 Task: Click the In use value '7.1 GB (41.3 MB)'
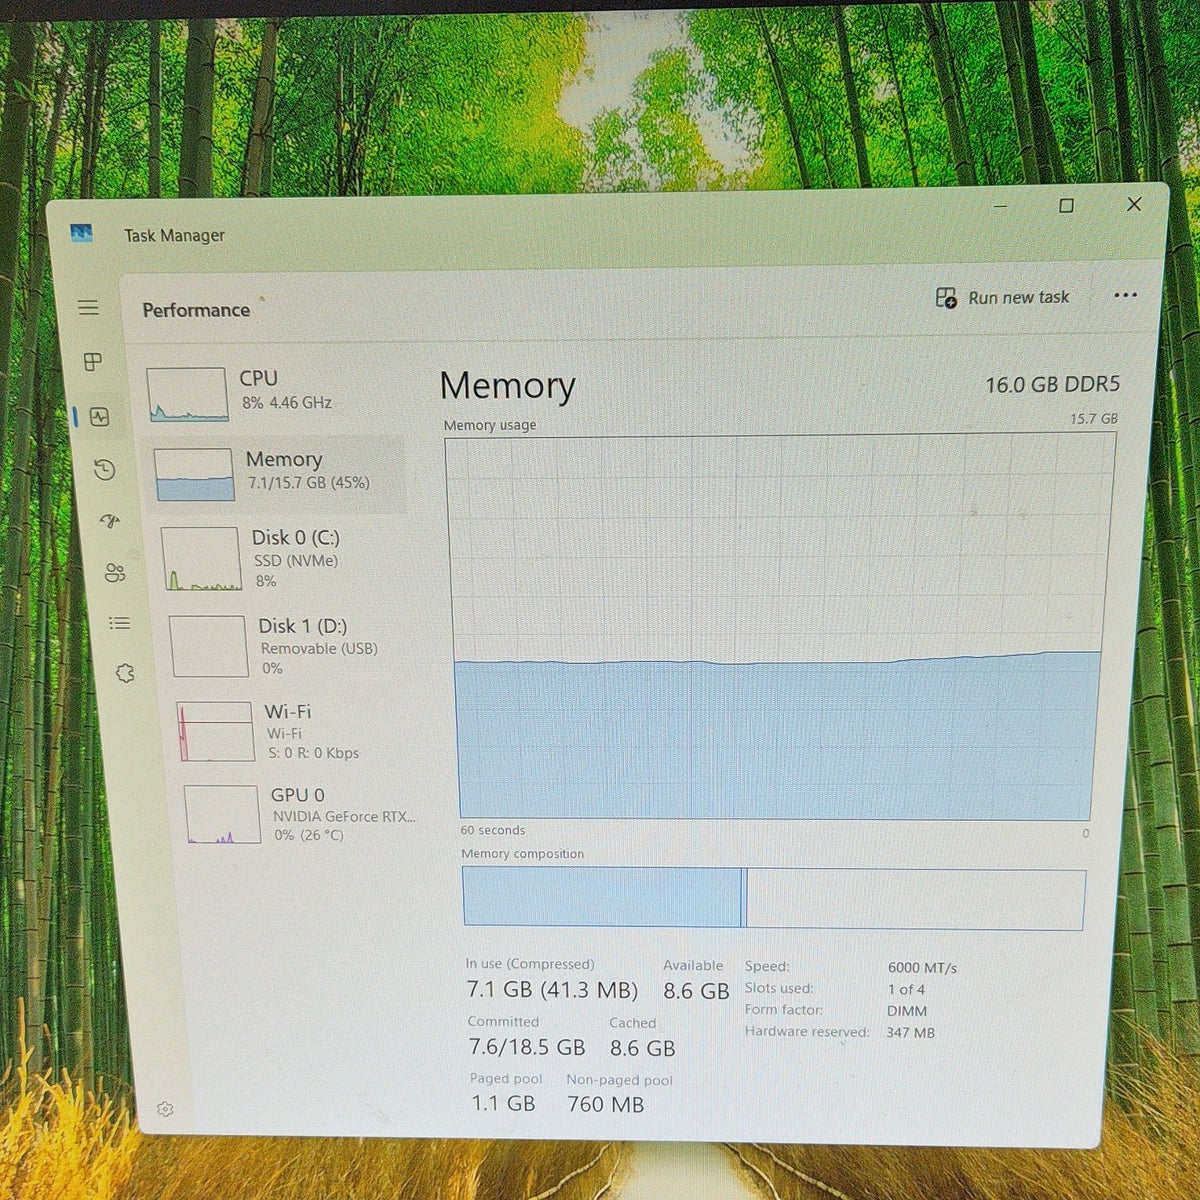552,990
